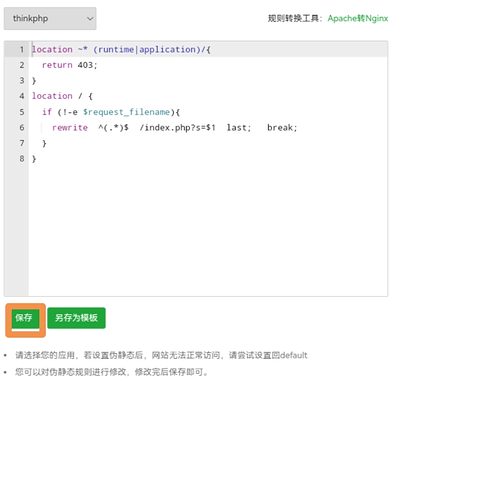478x499 pixels.
Task: Click the empty area of code editor
Action: (208, 230)
